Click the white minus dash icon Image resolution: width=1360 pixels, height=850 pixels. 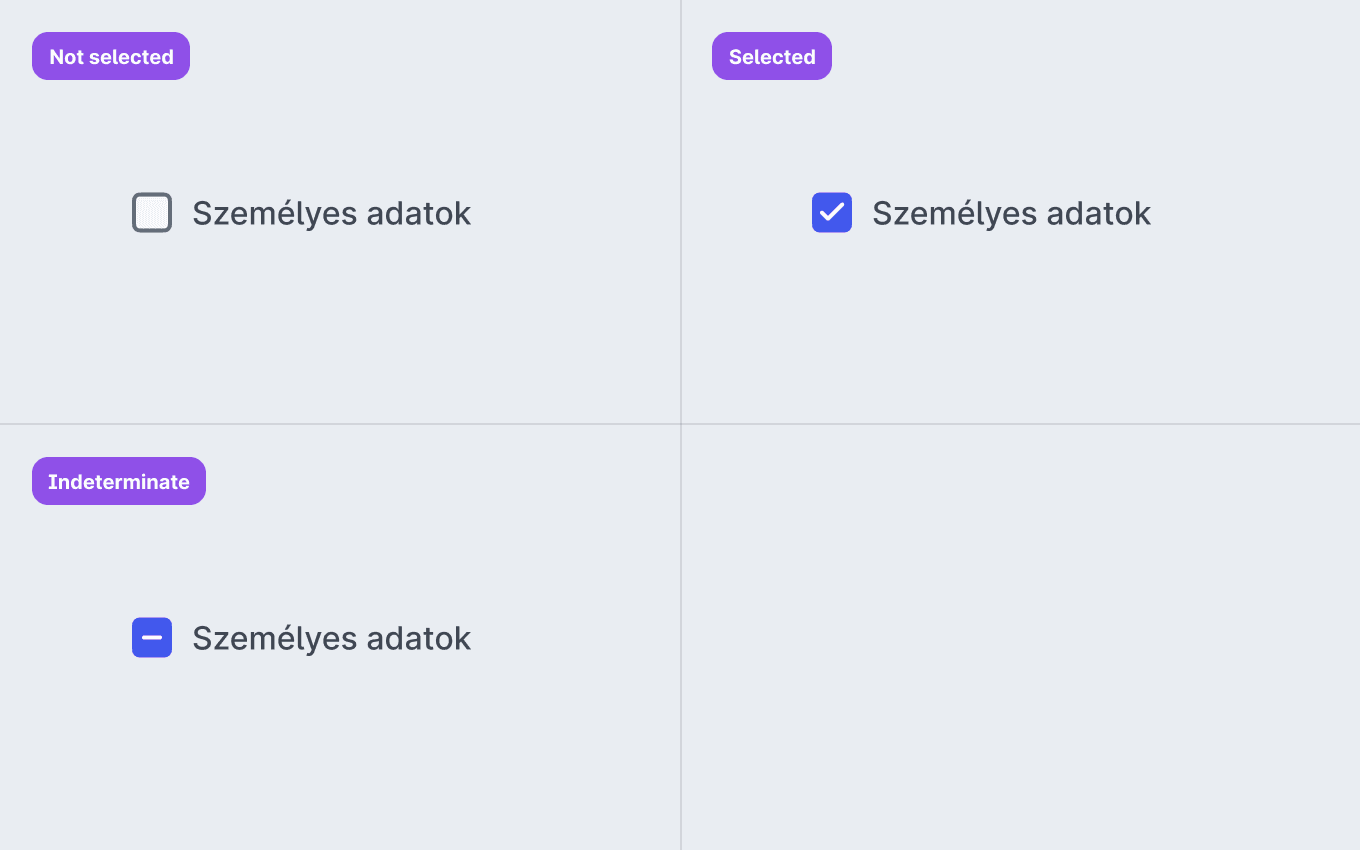pos(152,637)
